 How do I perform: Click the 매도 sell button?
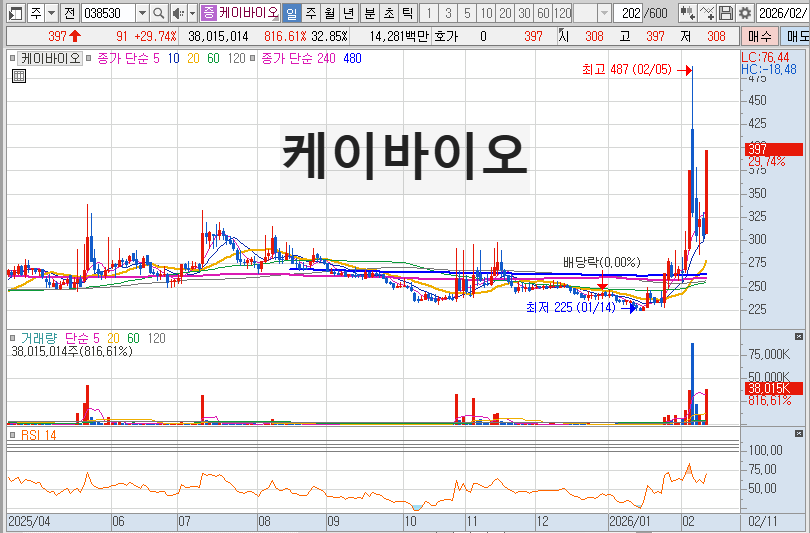pyautogui.click(x=795, y=36)
